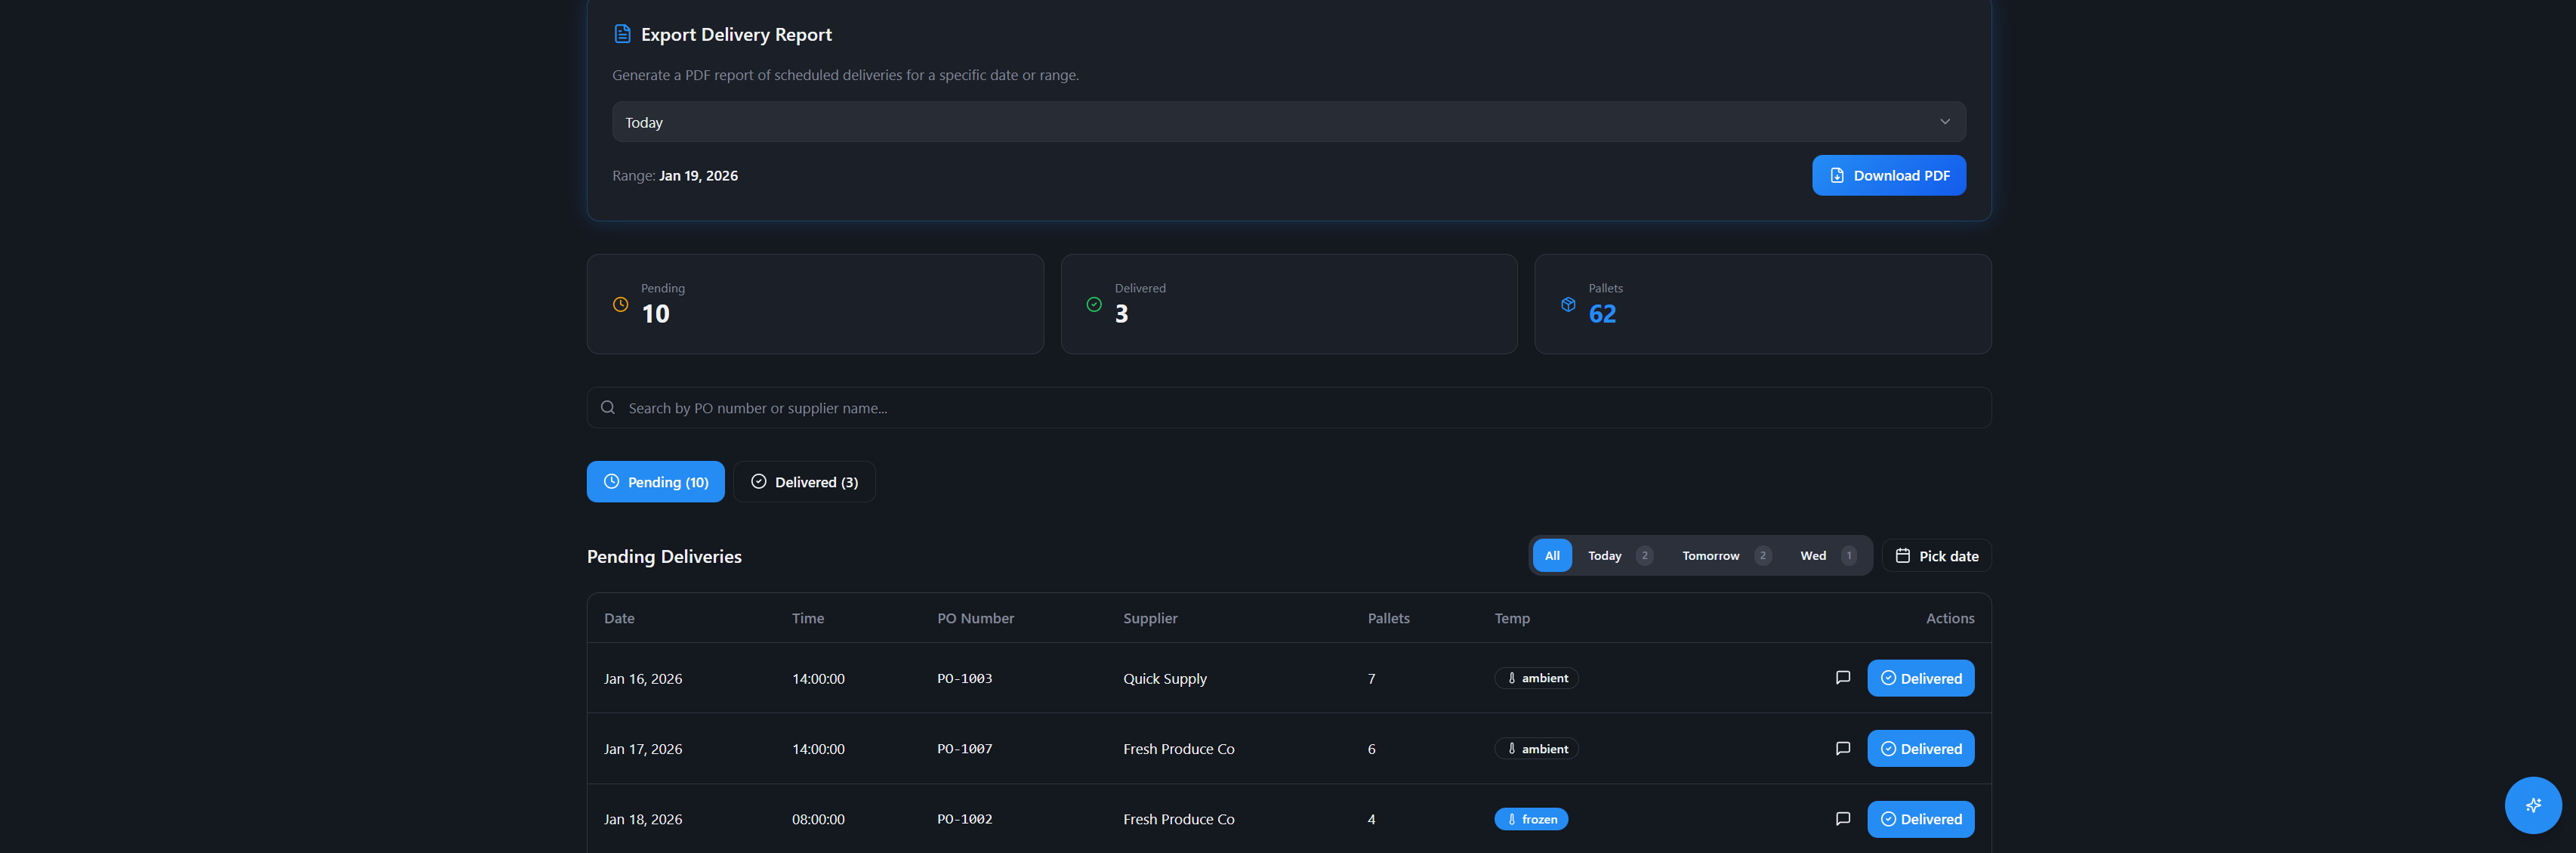Select the Wed date filter tab
This screenshot has height=853, width=2576.
(x=1812, y=555)
